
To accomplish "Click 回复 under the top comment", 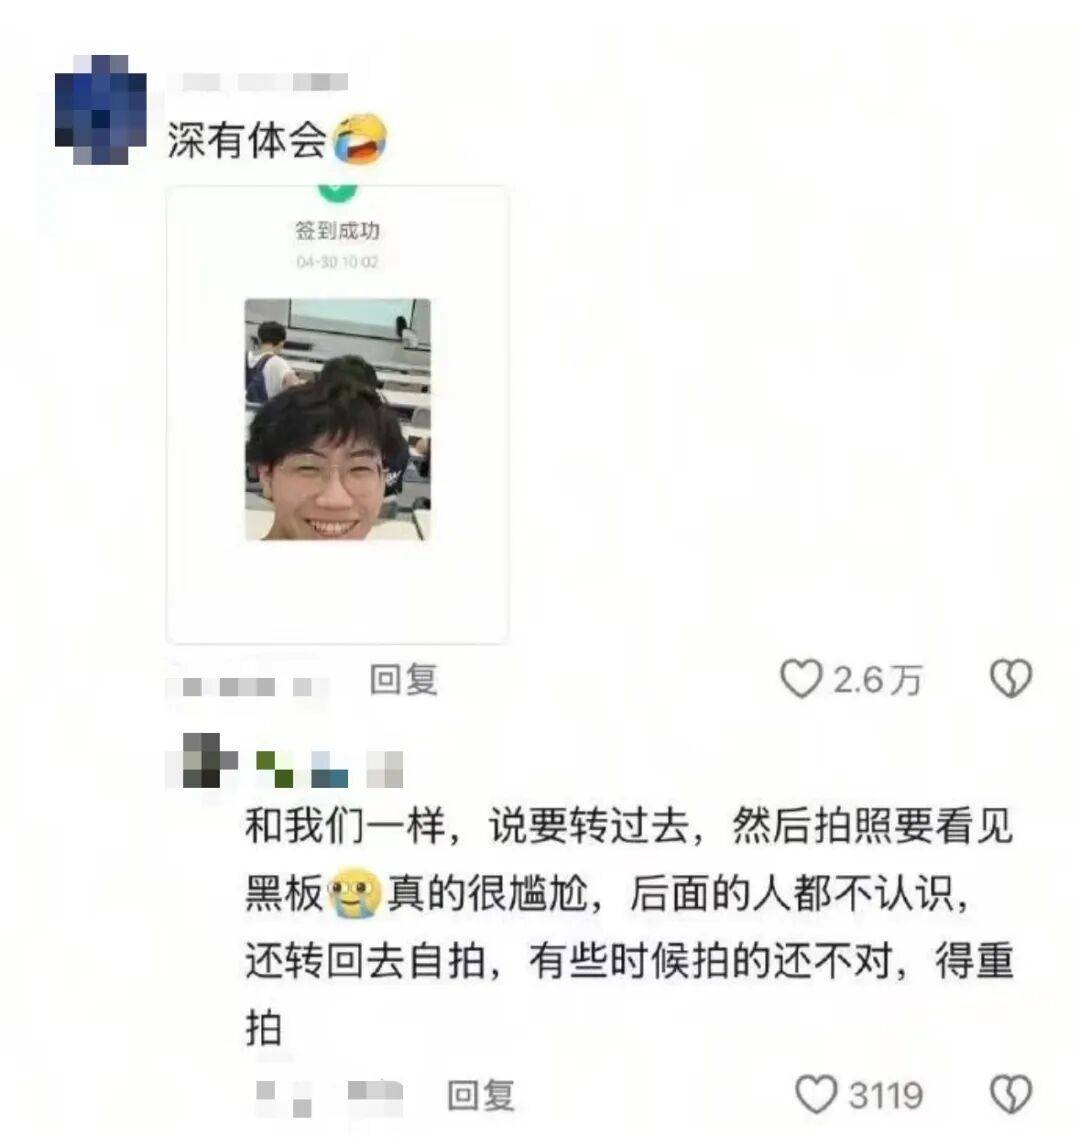I will coord(403,680).
